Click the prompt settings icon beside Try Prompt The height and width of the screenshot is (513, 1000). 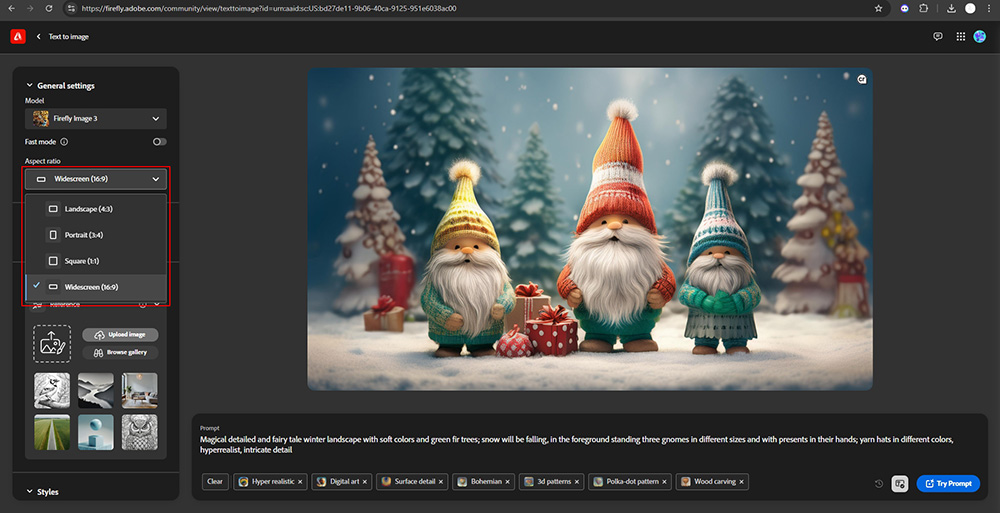tap(900, 484)
